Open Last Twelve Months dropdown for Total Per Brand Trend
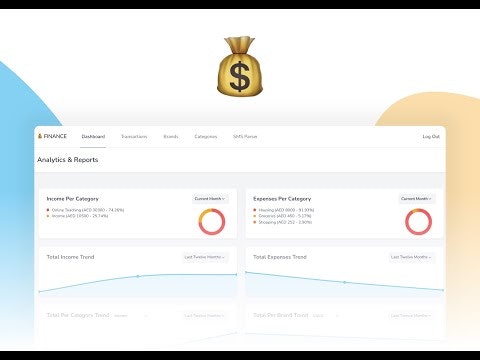 pos(412,315)
